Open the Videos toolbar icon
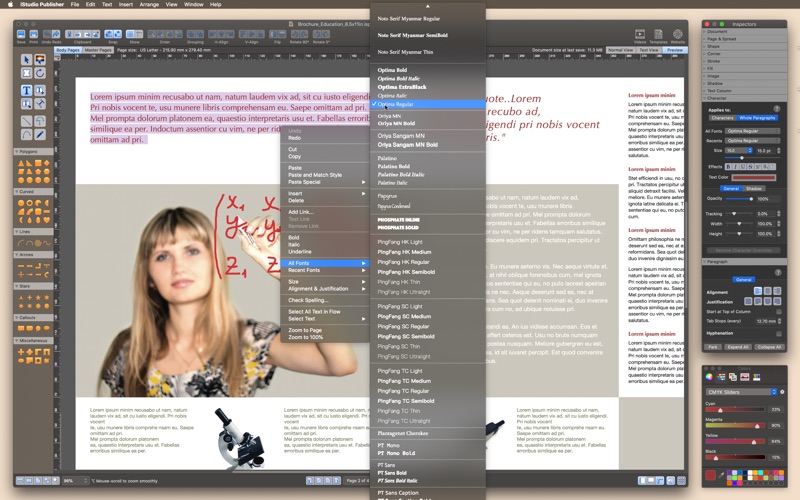800x500 pixels. coord(640,35)
